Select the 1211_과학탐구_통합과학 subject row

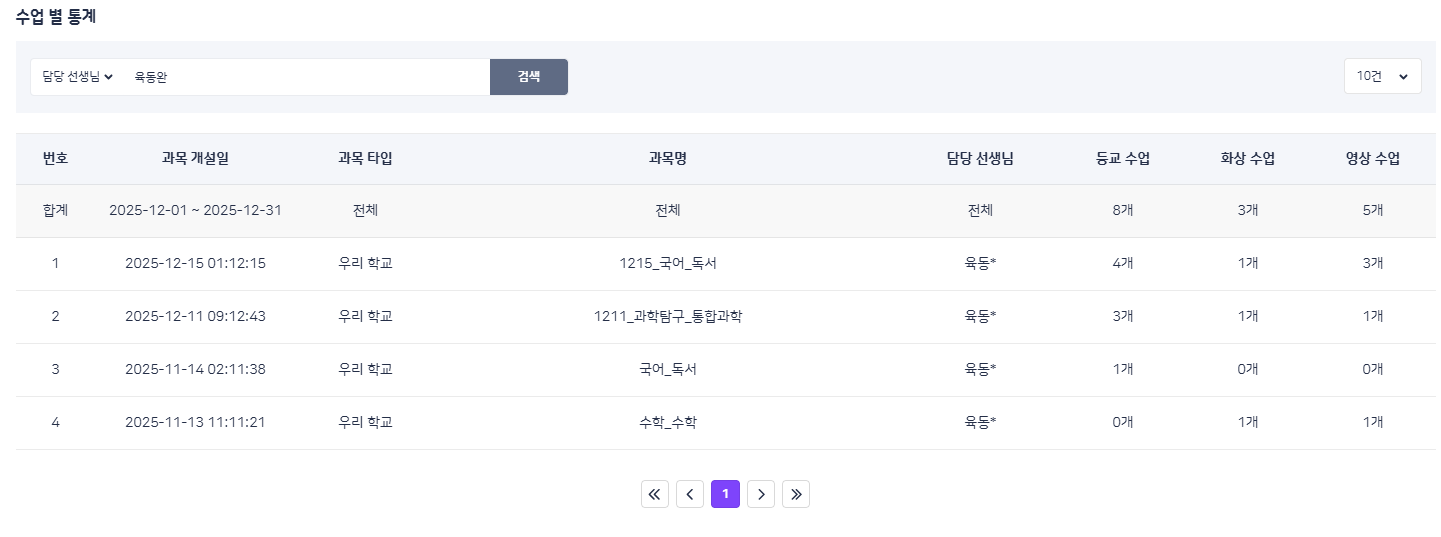667,317
